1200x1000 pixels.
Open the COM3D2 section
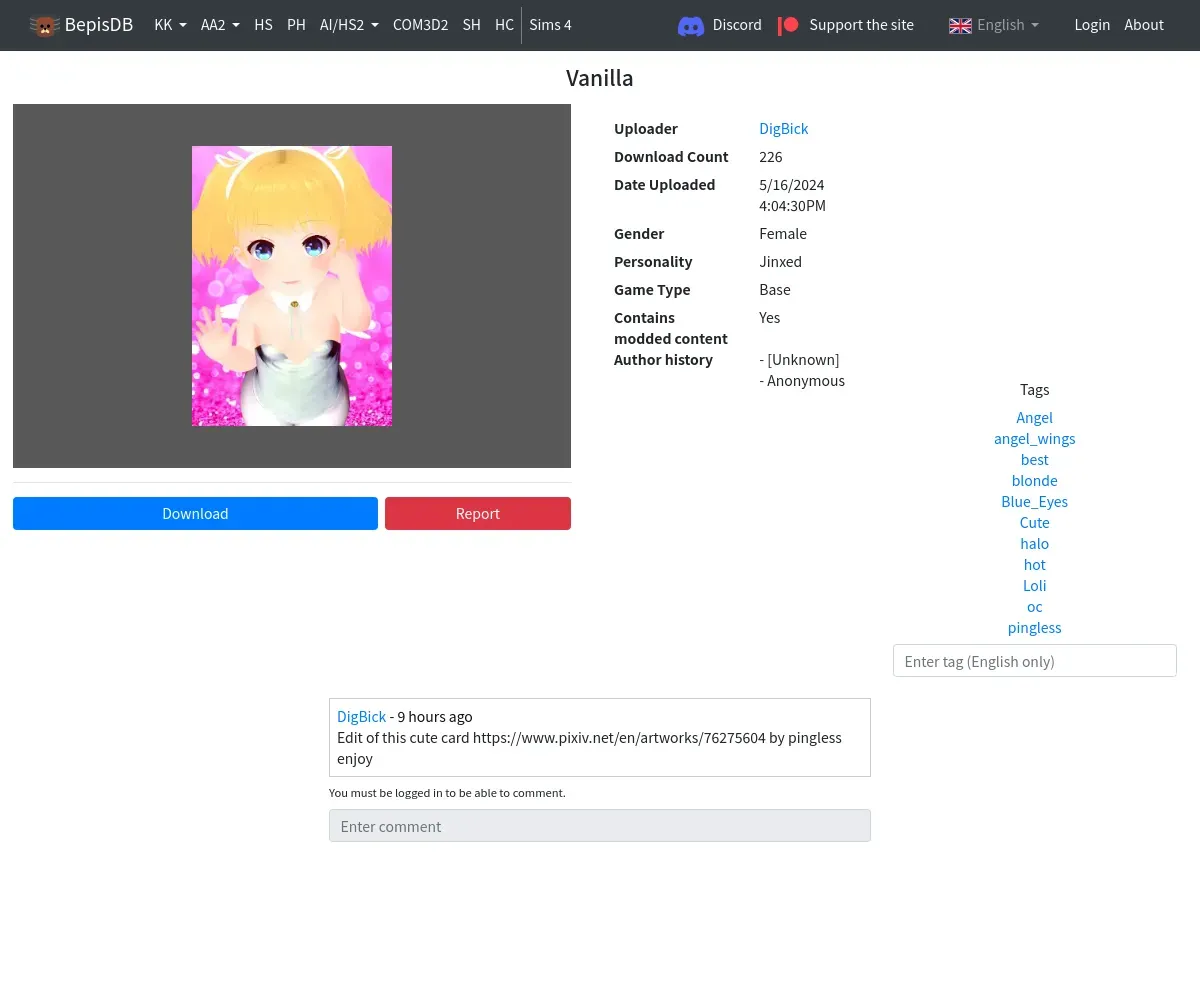pyautogui.click(x=420, y=25)
